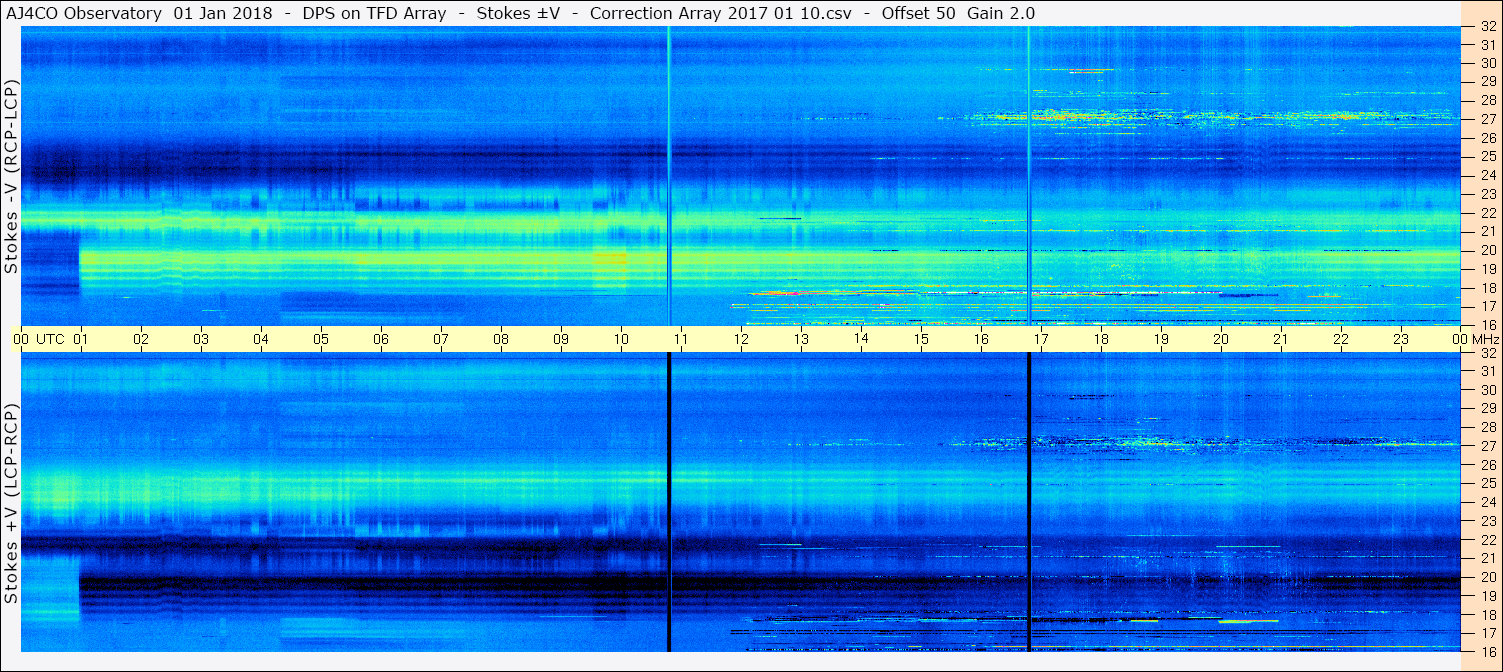Click the 32 MHz tick of the Stokes -V panel
Screen dimensions: 1503x672
click(x=1488, y=26)
